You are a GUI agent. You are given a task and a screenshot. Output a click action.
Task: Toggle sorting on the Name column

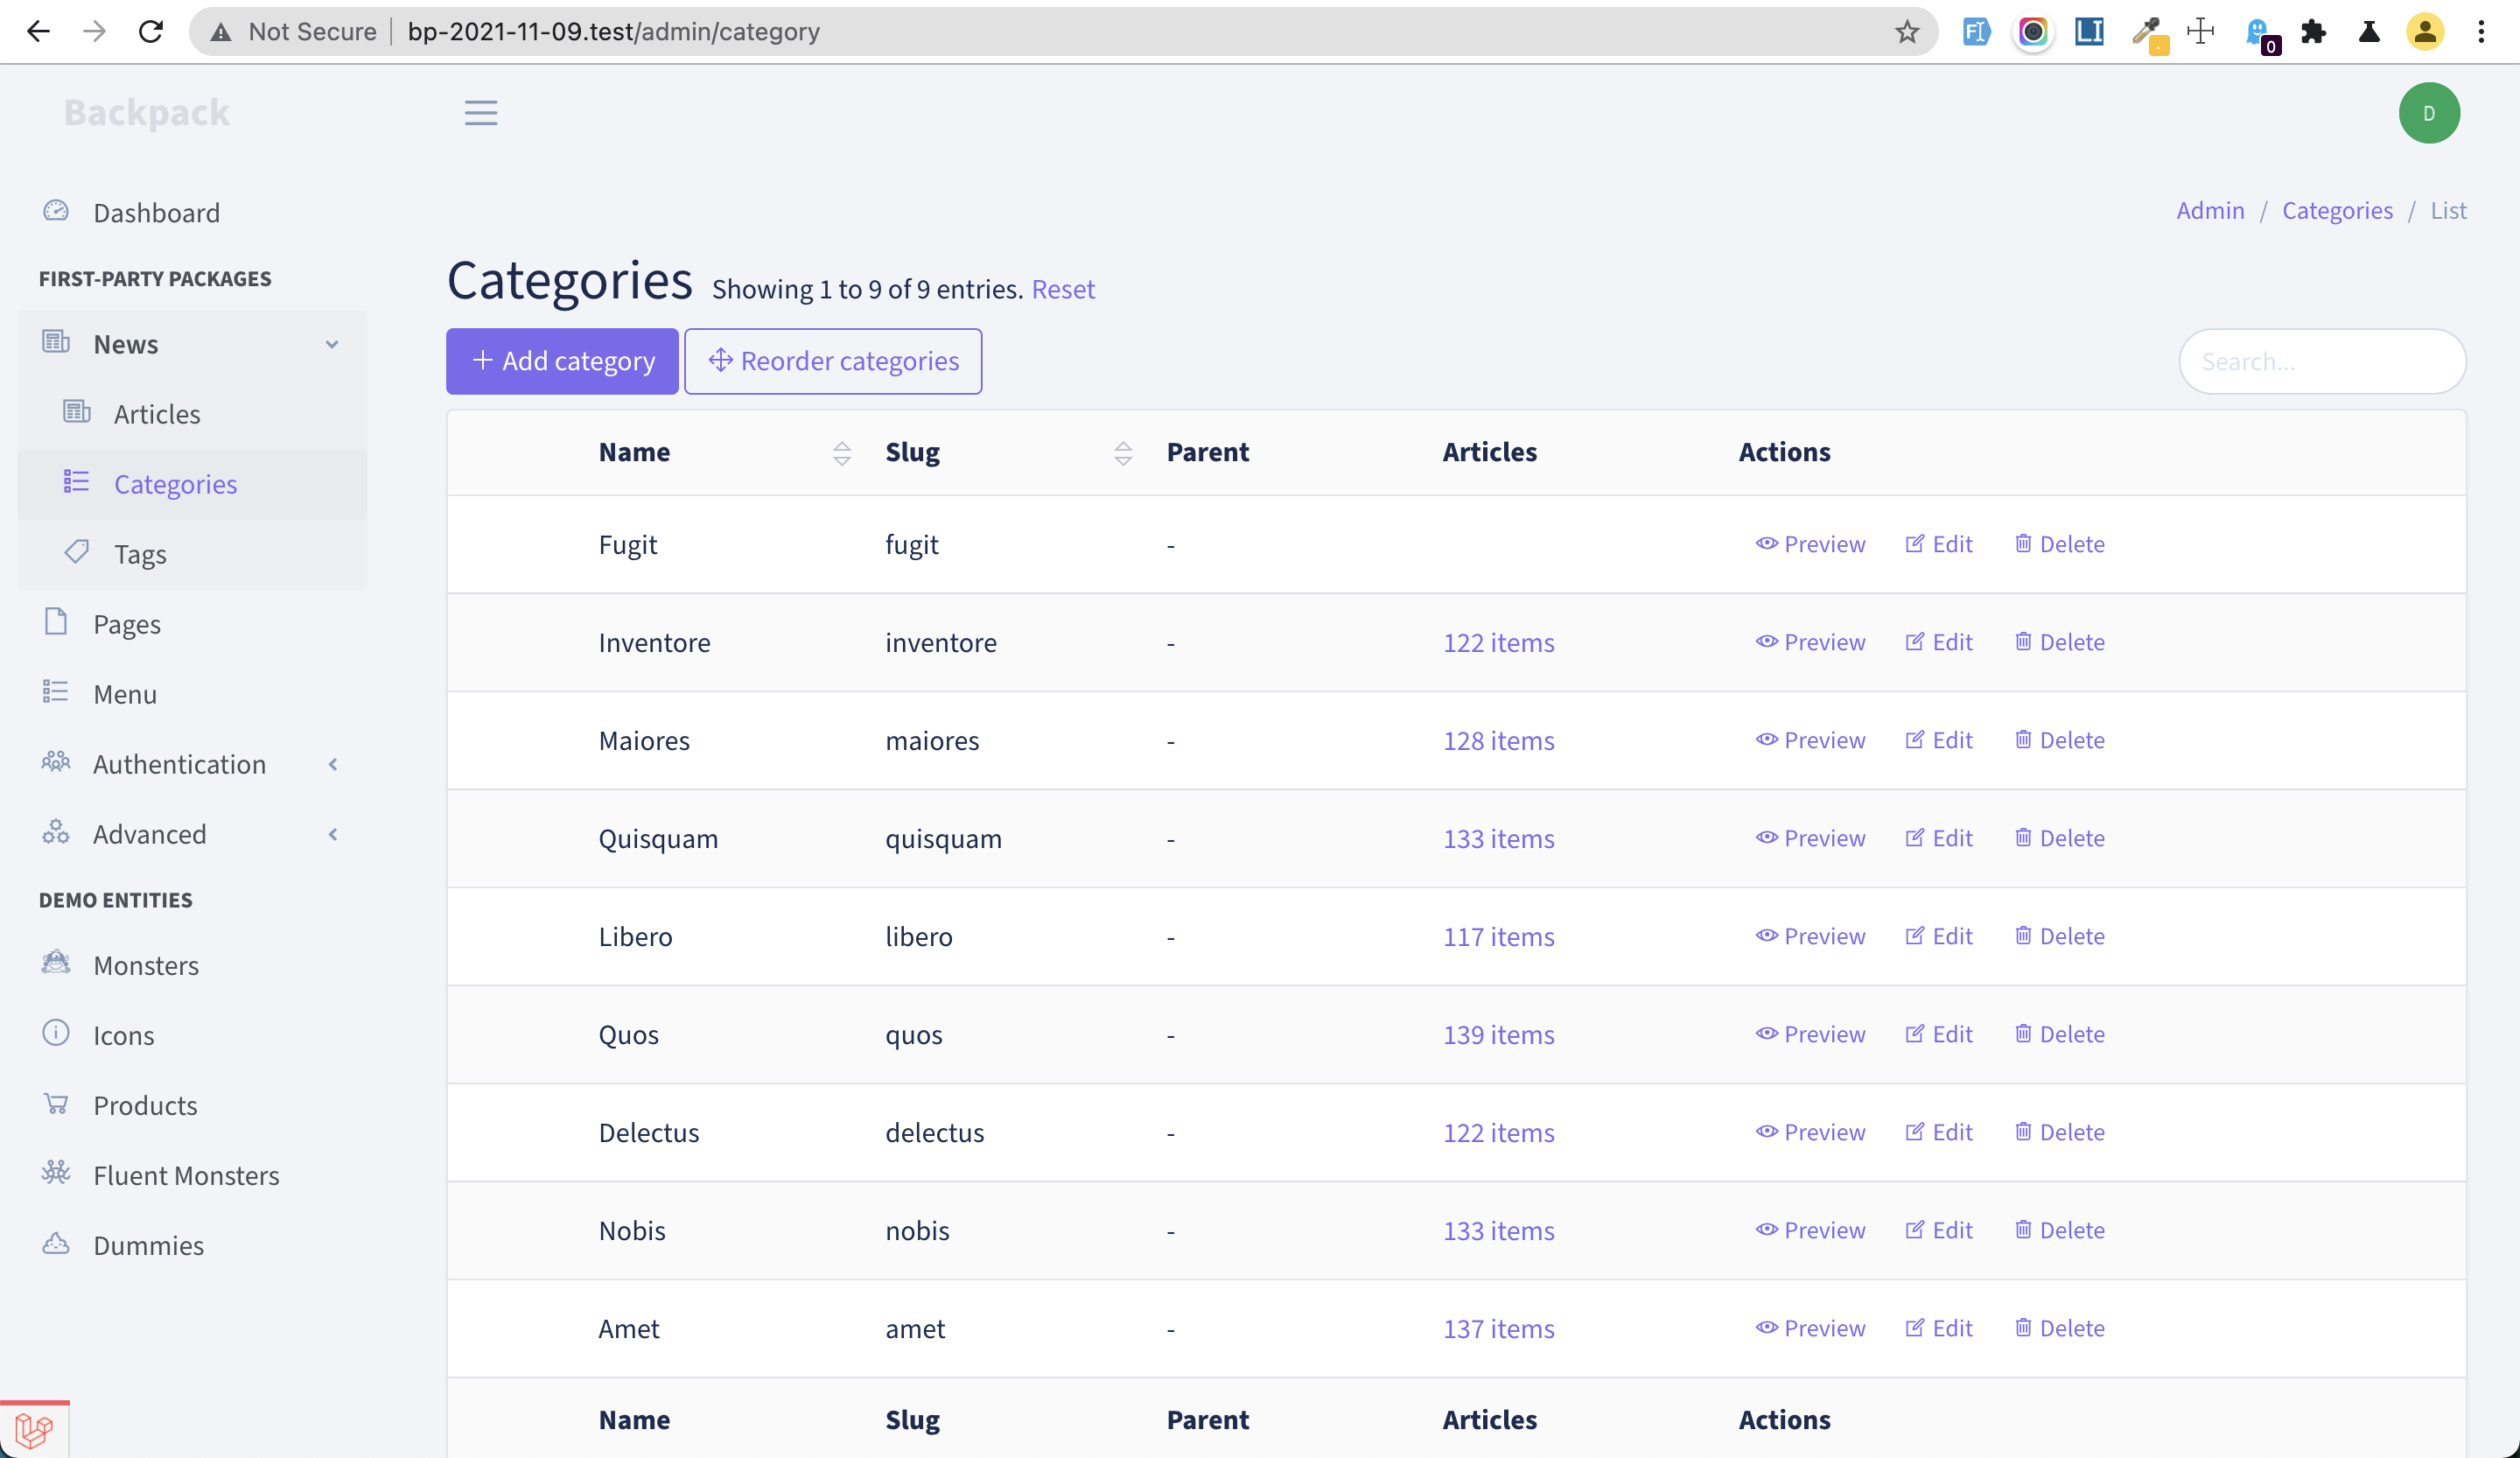click(x=842, y=452)
